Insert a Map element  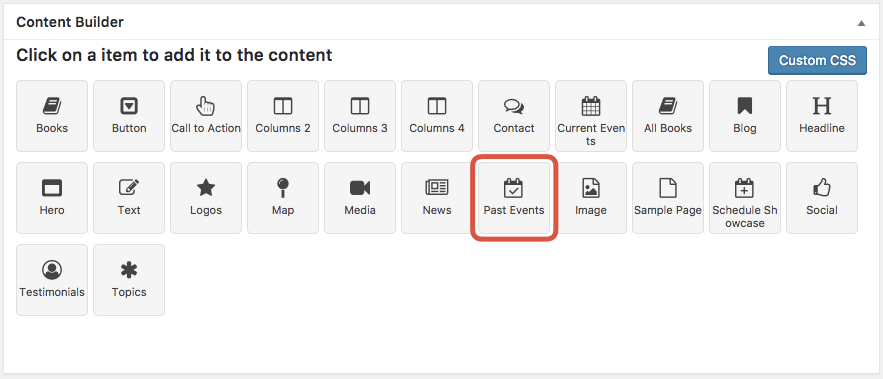pyautogui.click(x=283, y=198)
